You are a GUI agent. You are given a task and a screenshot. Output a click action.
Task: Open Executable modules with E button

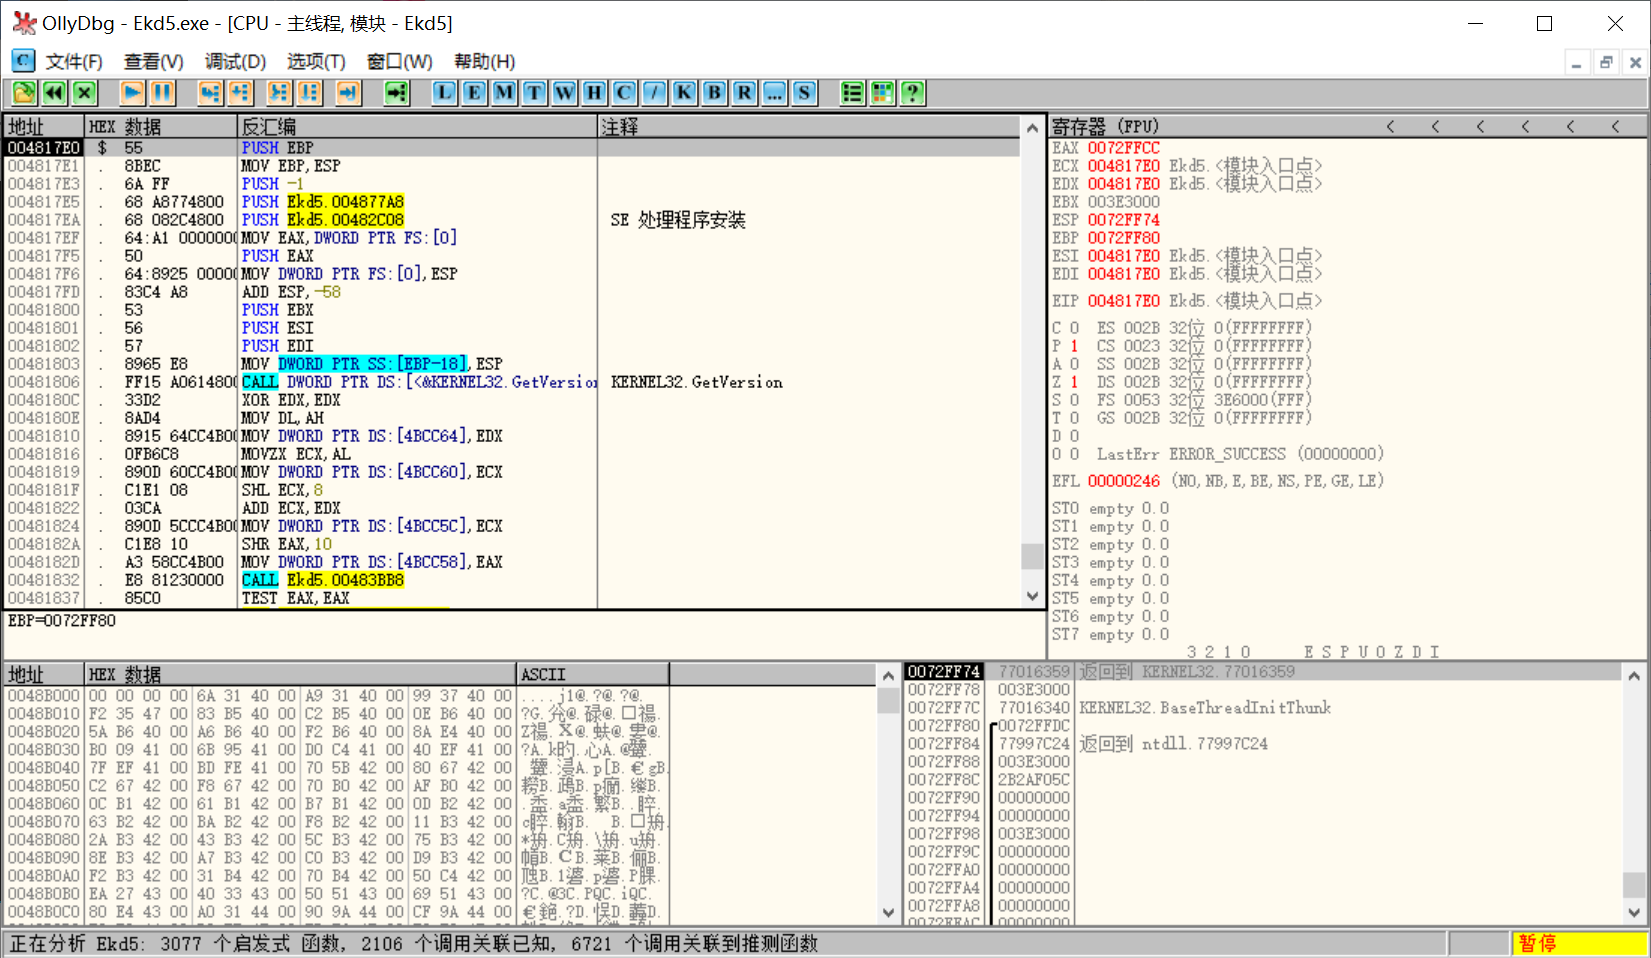pos(474,93)
